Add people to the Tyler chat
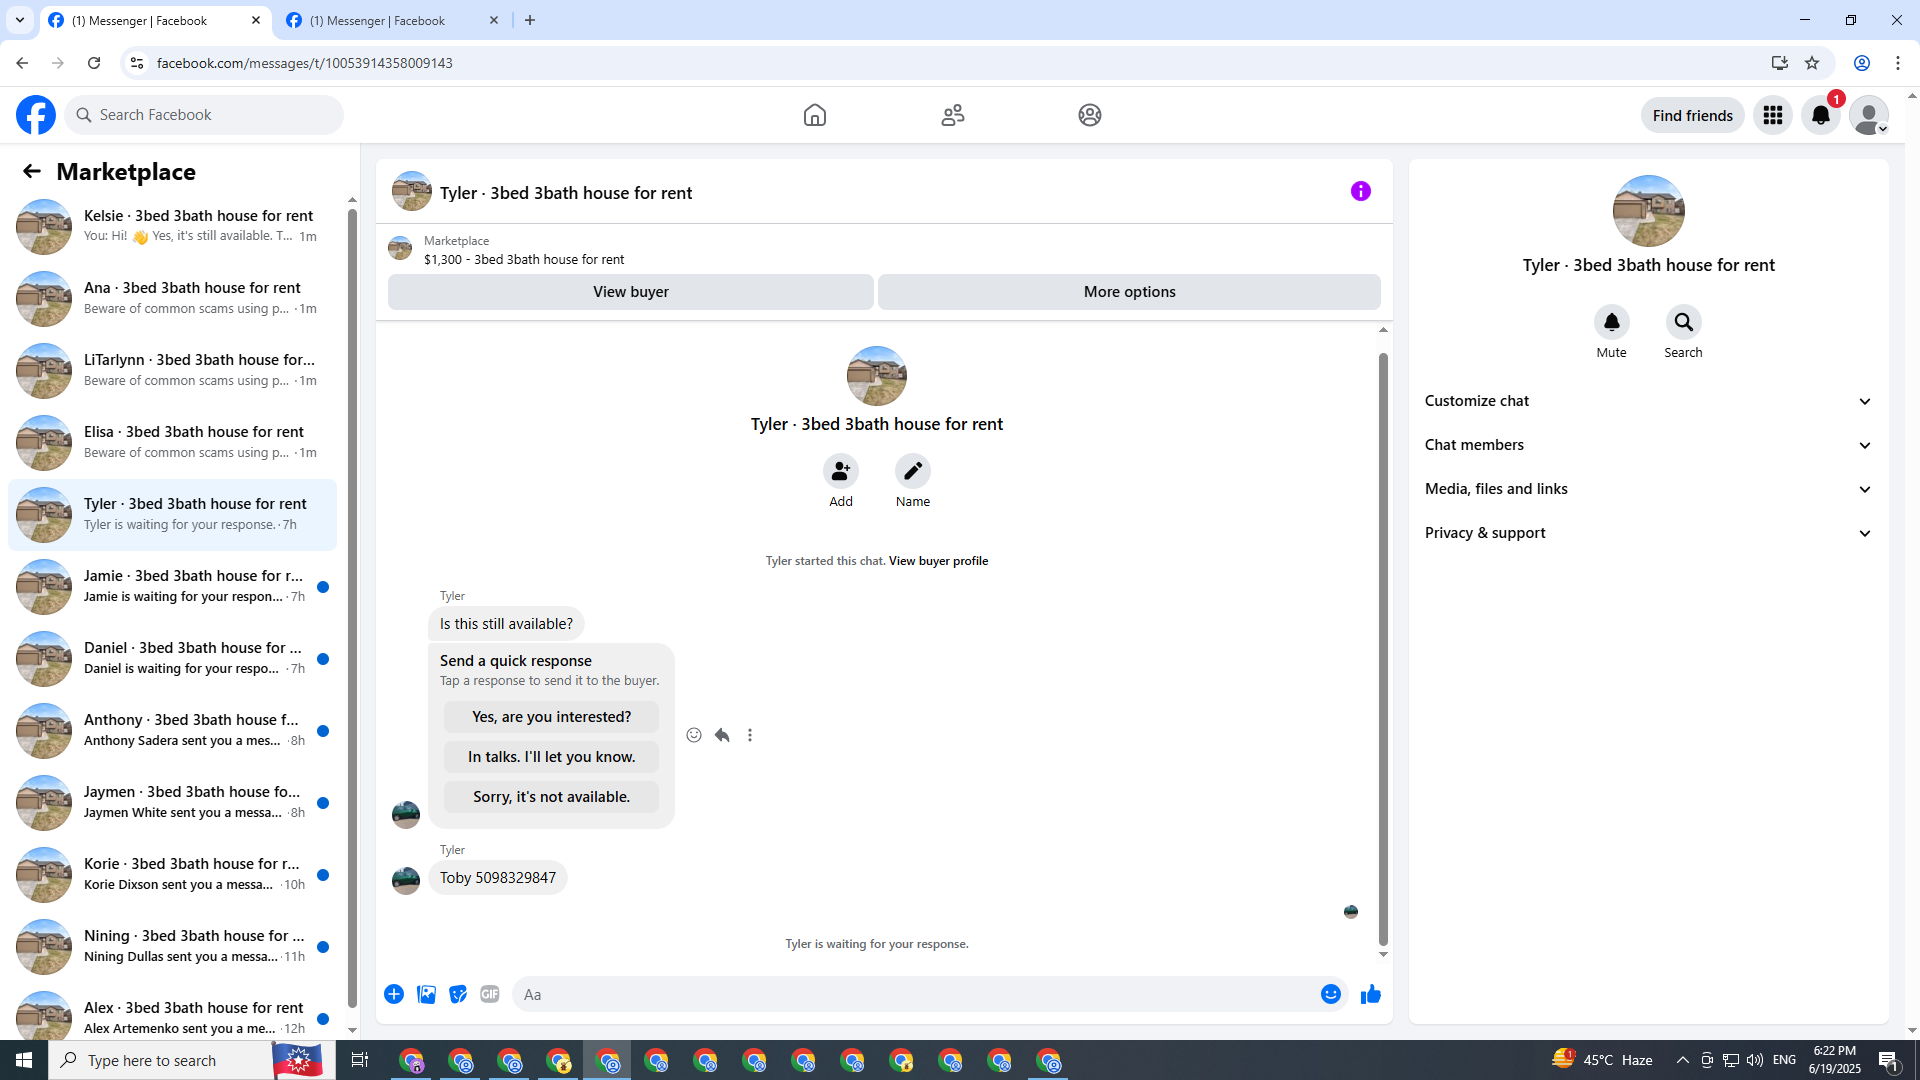The width and height of the screenshot is (1920, 1080). pos(841,471)
